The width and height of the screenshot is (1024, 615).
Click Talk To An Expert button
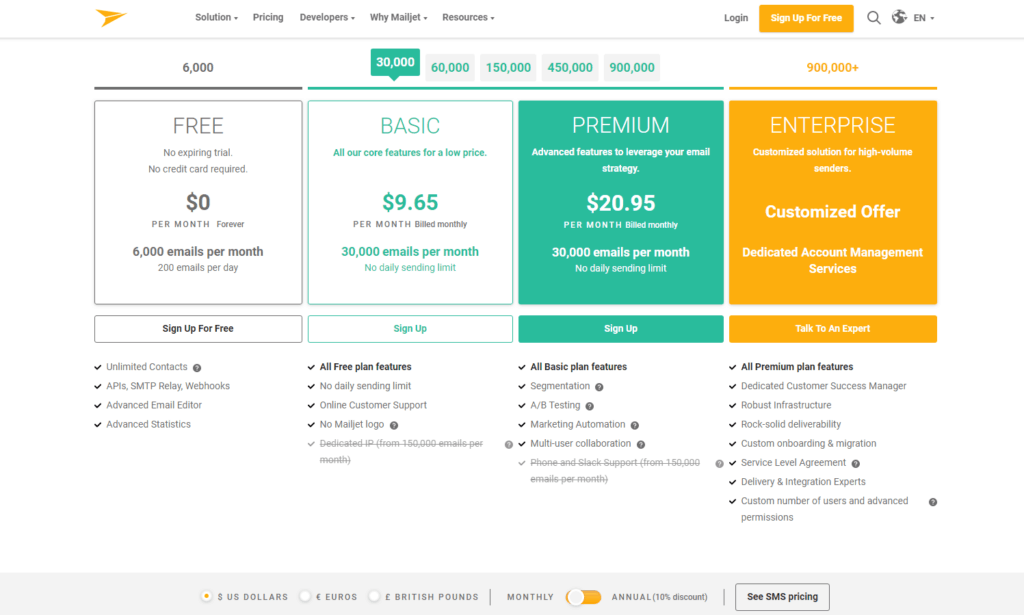point(833,329)
